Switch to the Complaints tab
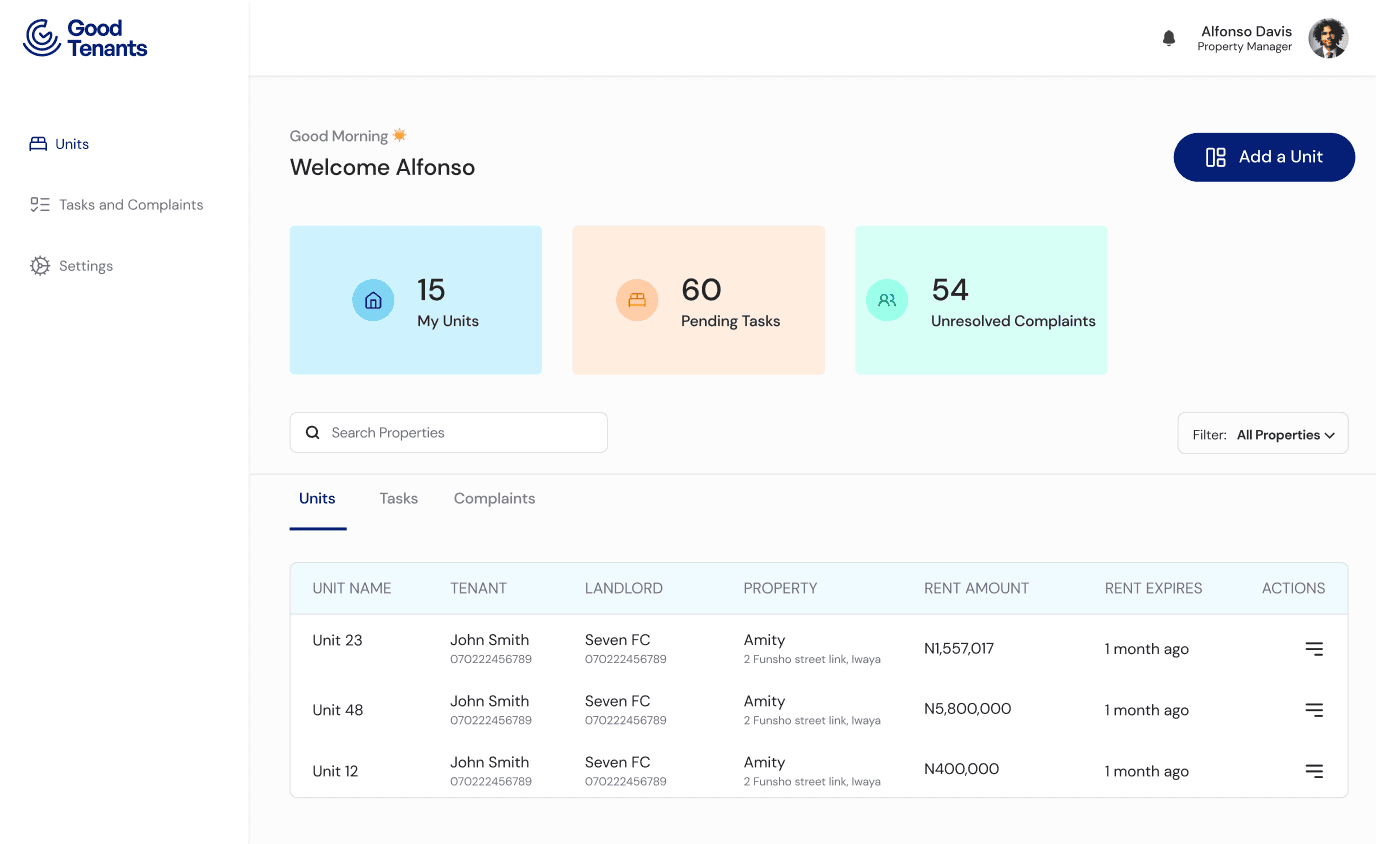Screen dimensions: 1376x844 [x=494, y=498]
